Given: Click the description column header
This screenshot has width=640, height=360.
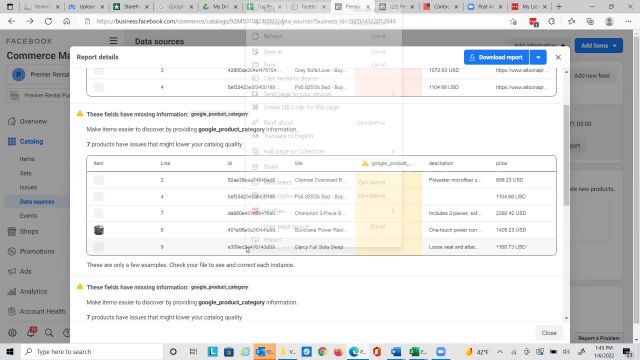Looking at the screenshot, I should point(441,163).
